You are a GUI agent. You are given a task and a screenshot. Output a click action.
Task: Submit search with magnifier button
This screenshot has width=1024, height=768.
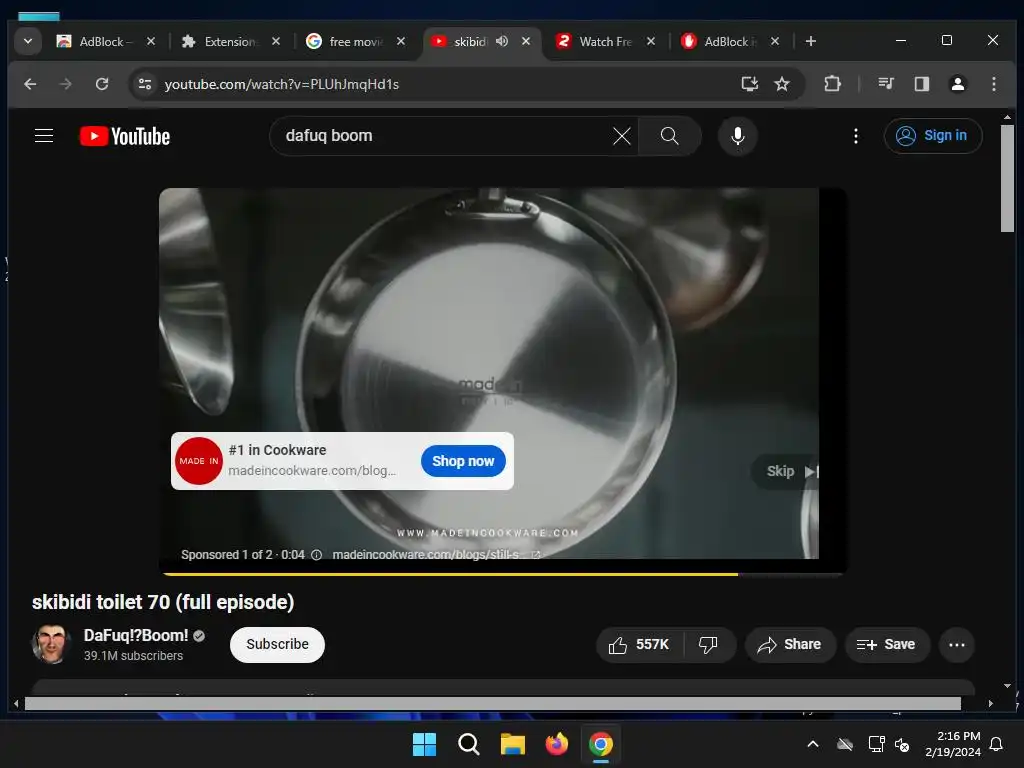coord(669,136)
